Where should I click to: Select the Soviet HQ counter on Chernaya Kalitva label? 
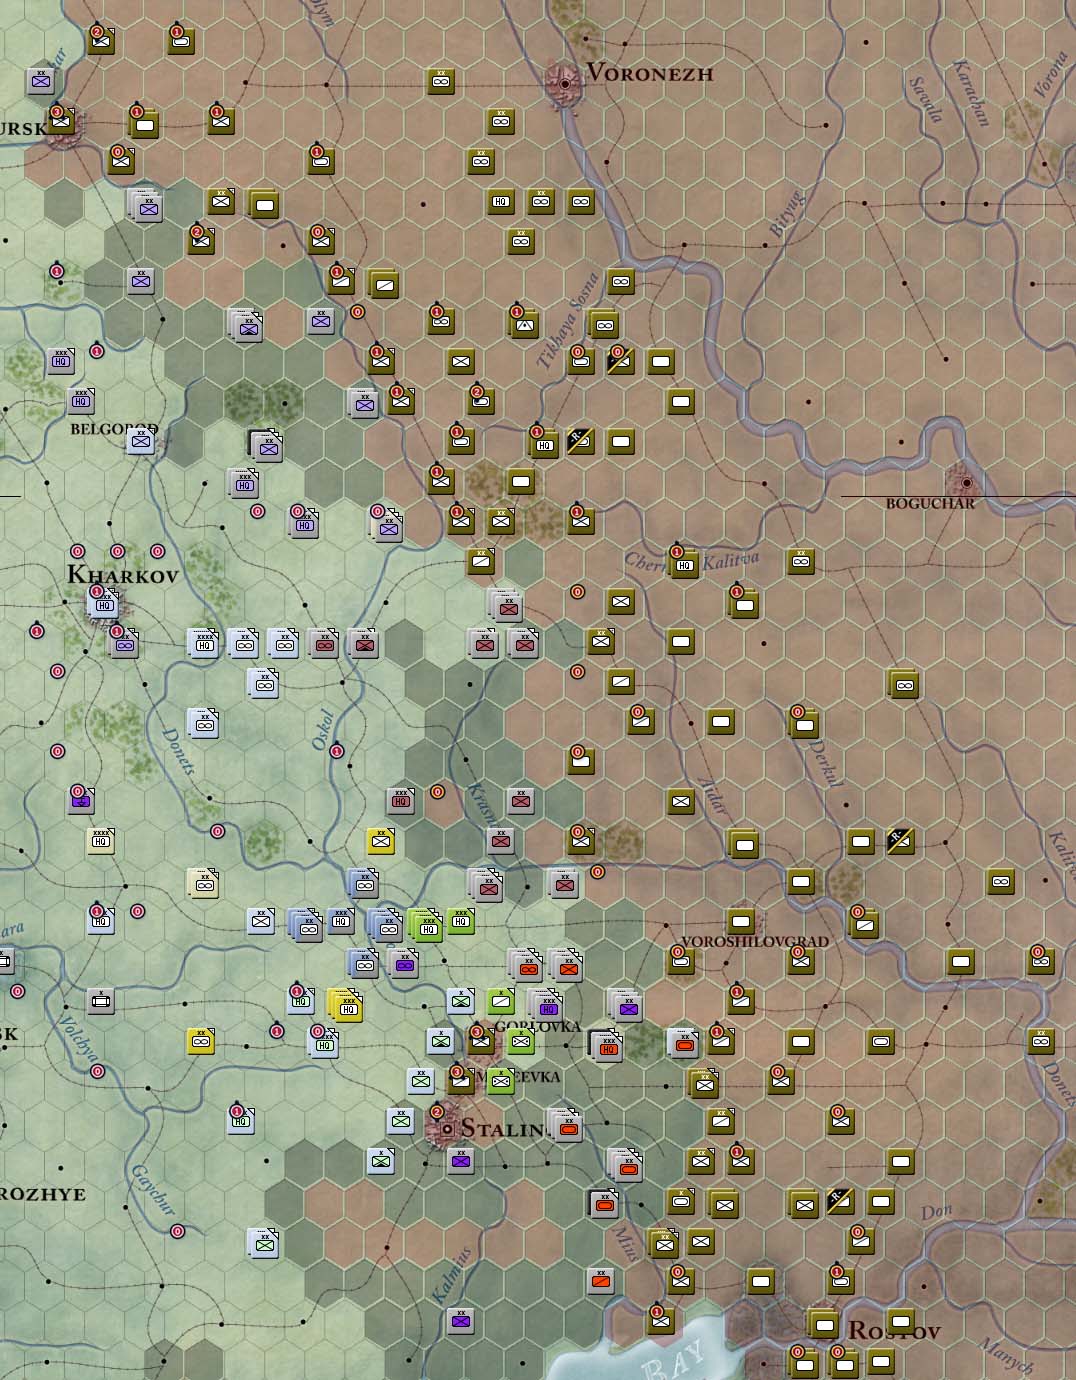point(684,563)
